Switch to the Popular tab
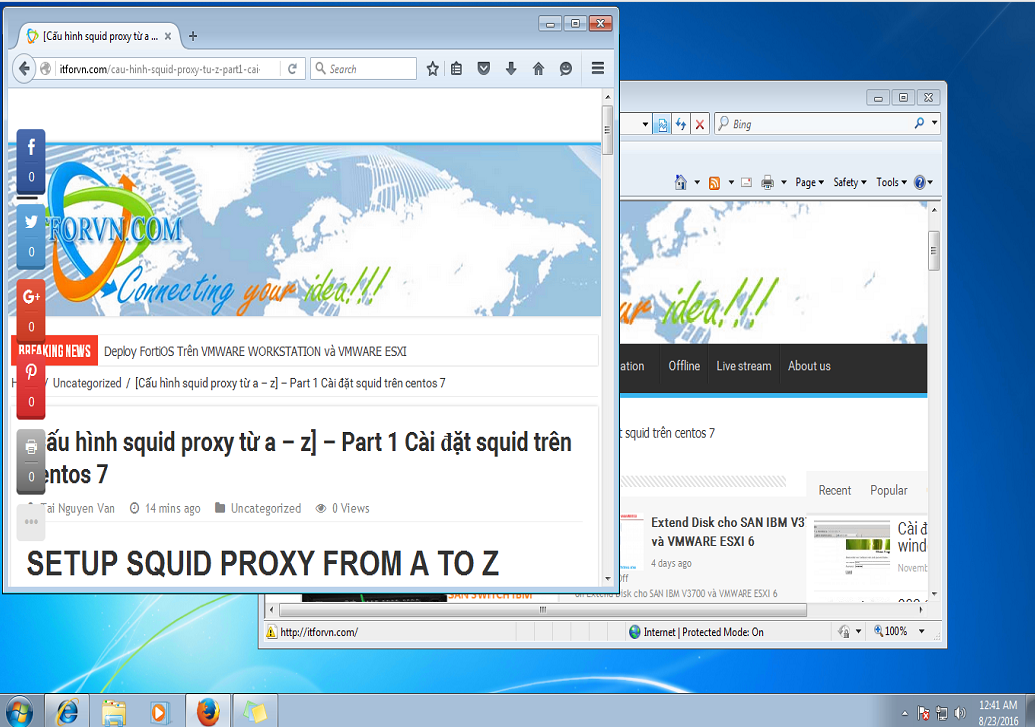1035x727 pixels. click(x=888, y=490)
